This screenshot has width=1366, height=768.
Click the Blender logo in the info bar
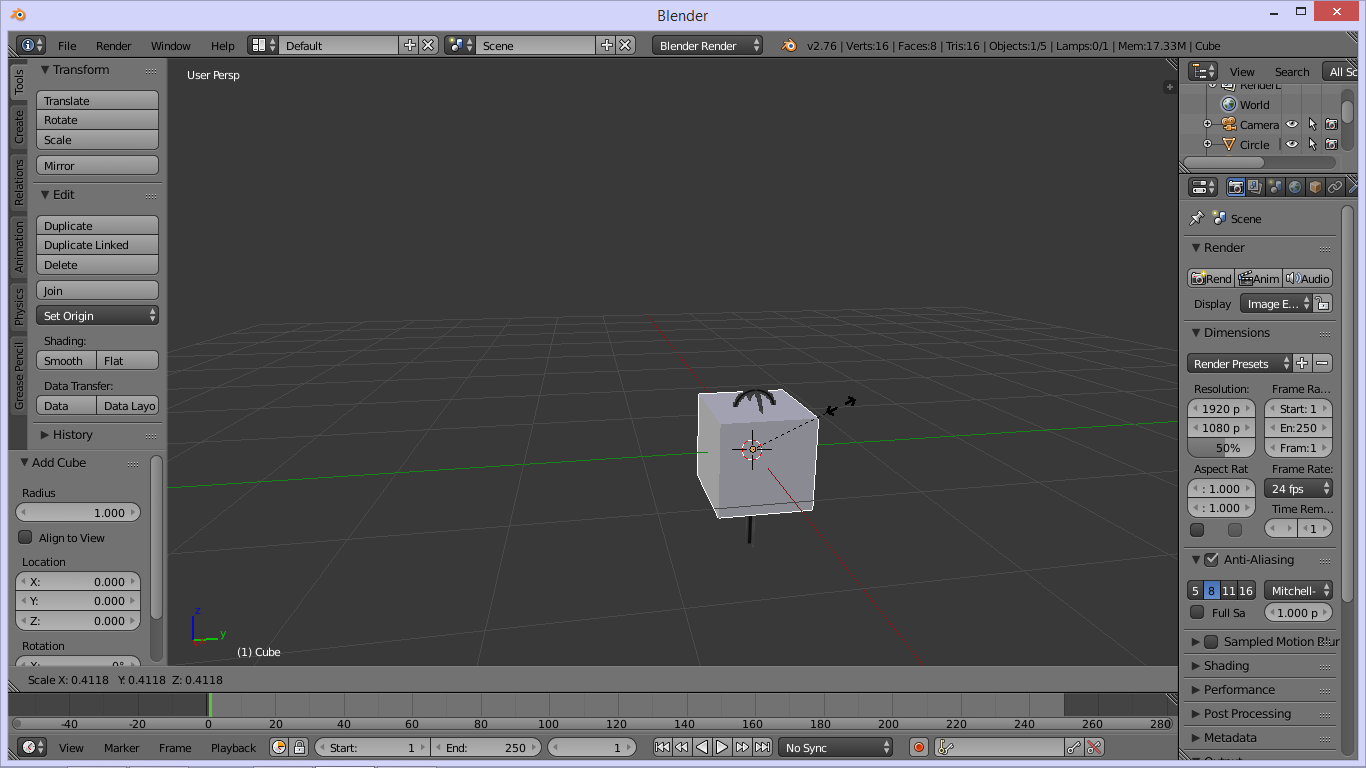789,45
